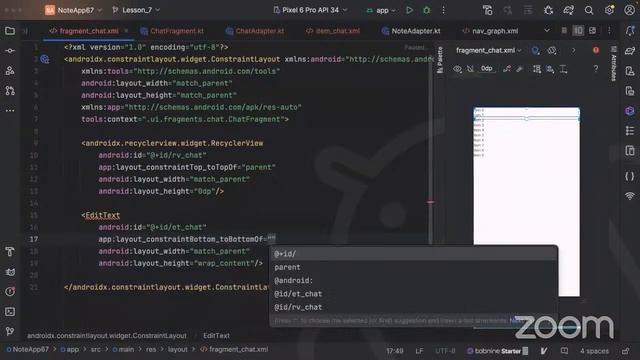Screen dimensions: 640x360
Task: Toggle the magic wand Infer Constraints tool
Action: [x=520, y=69]
